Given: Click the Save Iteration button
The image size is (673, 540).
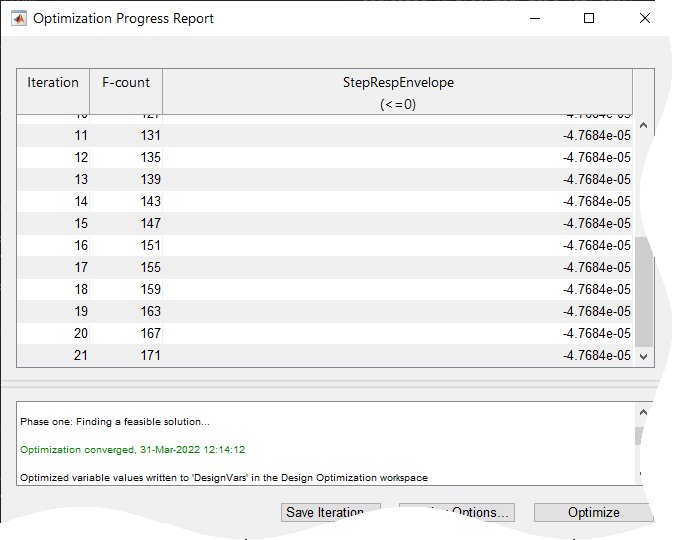Looking at the screenshot, I should (330, 512).
